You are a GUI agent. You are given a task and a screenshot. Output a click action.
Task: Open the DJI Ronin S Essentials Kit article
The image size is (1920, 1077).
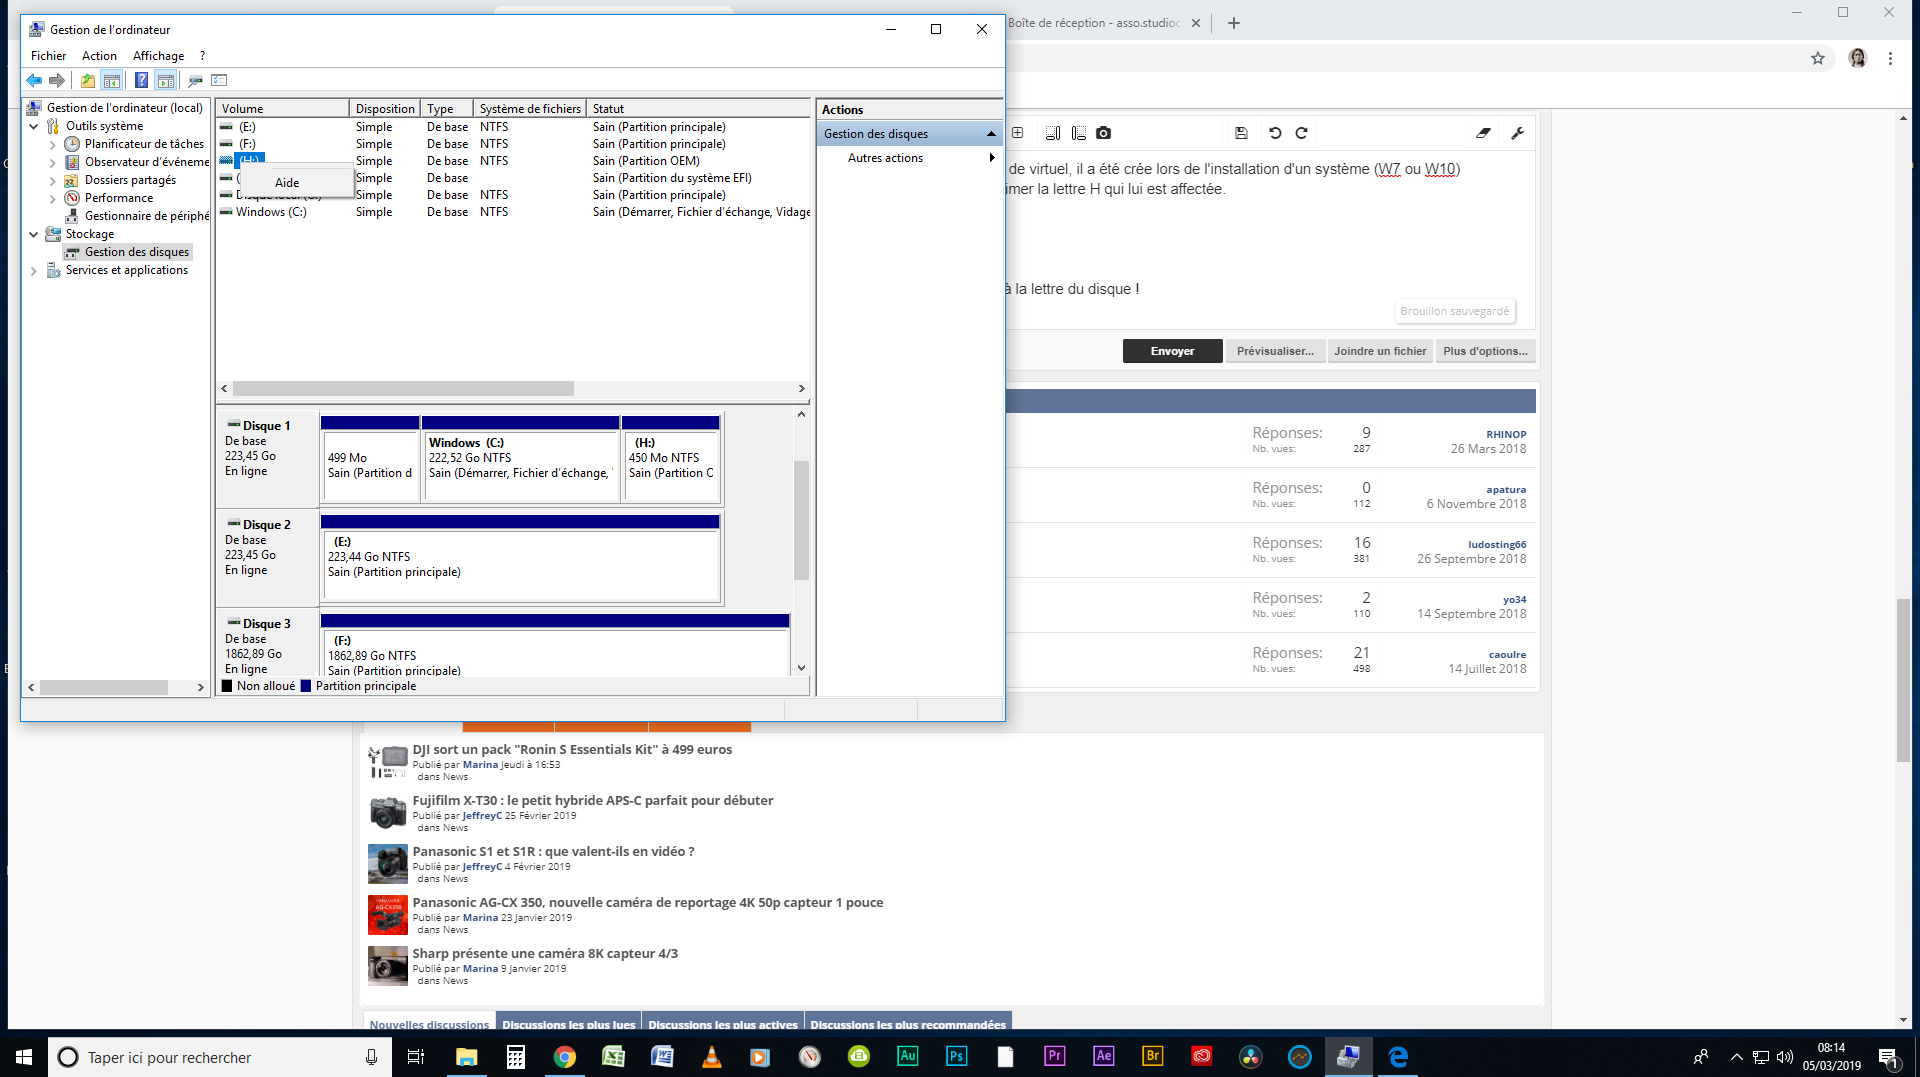point(572,749)
